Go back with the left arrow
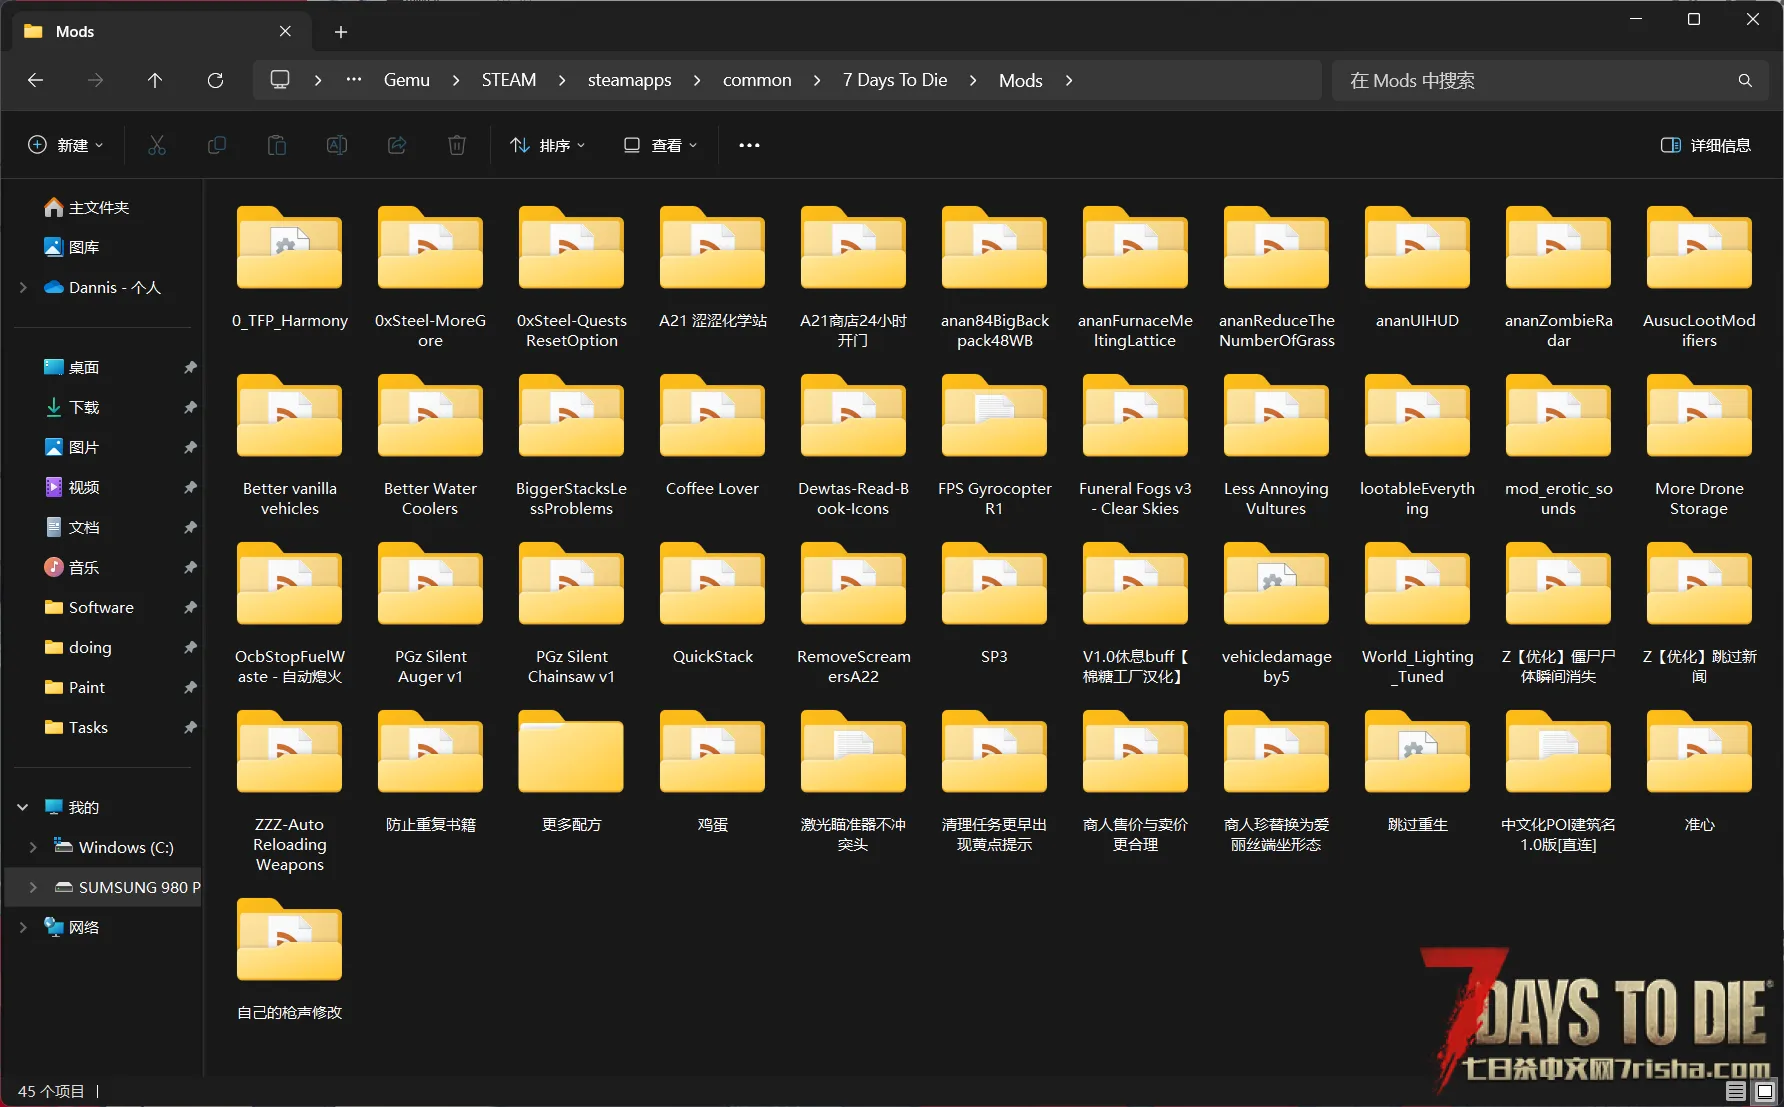 click(x=36, y=80)
